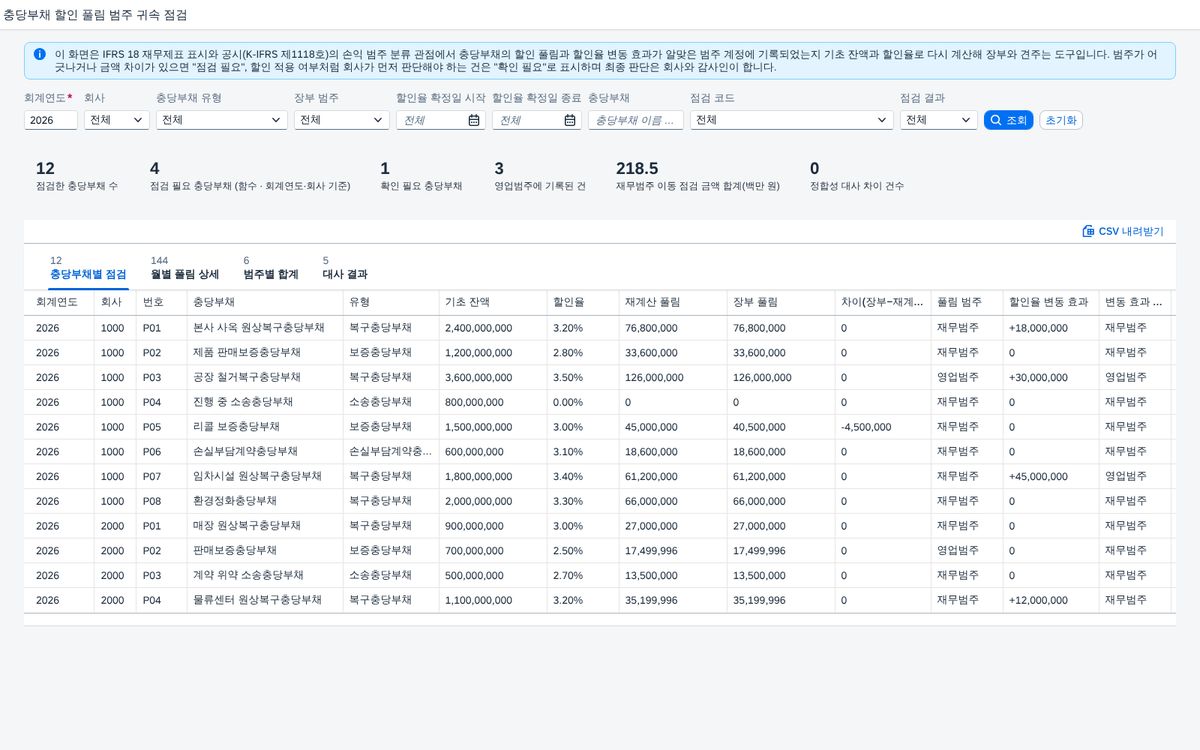Expand the 회사 dropdown
This screenshot has height=750, width=1200.
(117, 120)
